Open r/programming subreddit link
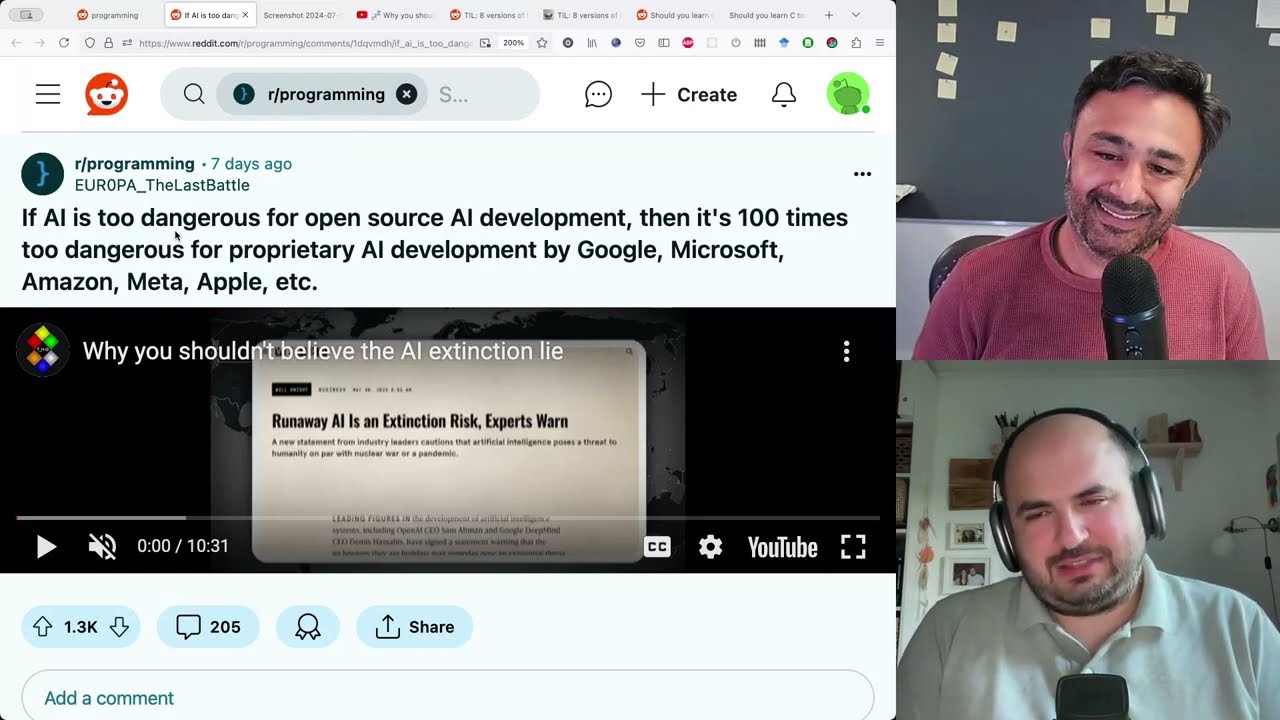The width and height of the screenshot is (1280, 720). pos(134,164)
